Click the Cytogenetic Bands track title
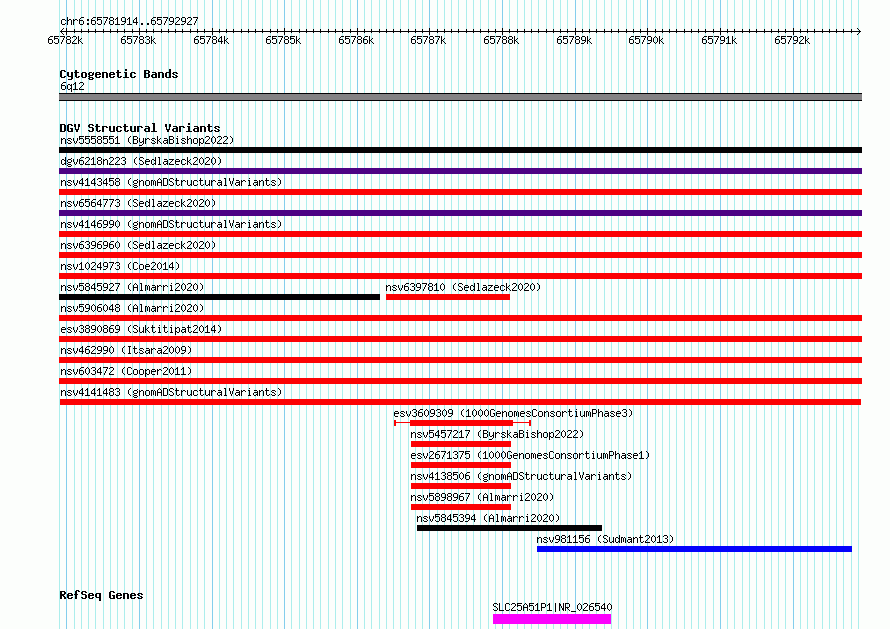 tap(119, 74)
